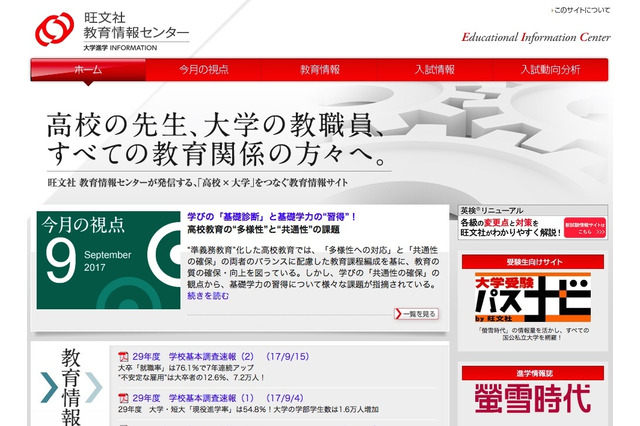Viewport: 640px width, 426px height.
Task: Click the red arrow on 一覧を見る
Action: pos(398,314)
